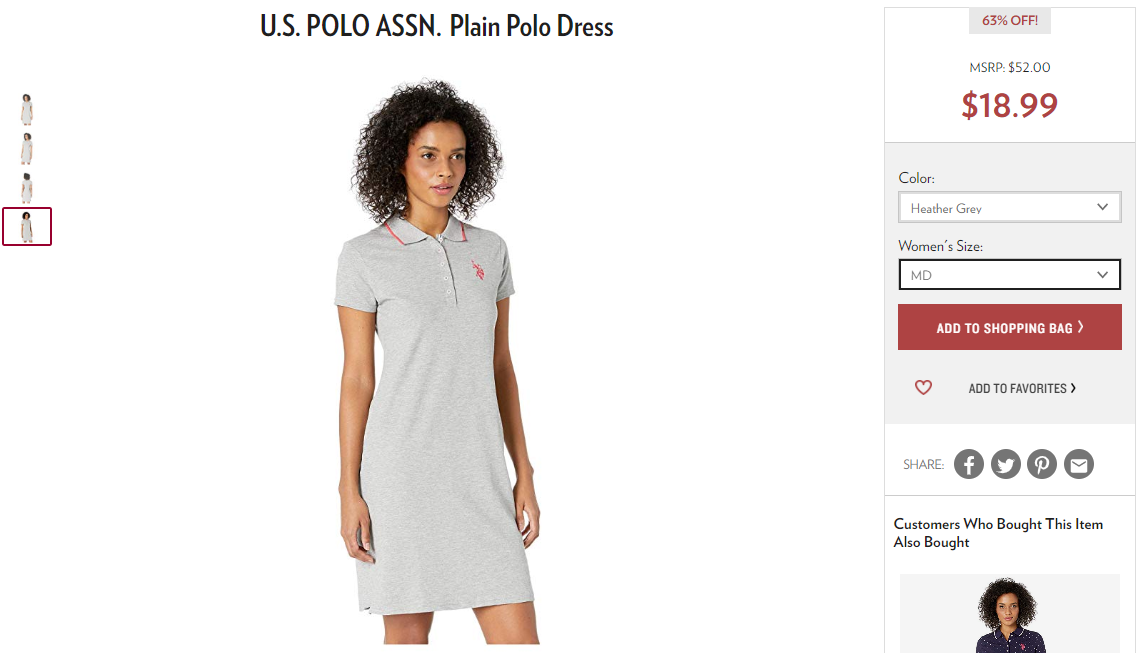
Task: Open the recommended navy polo product image
Action: tap(1010, 614)
